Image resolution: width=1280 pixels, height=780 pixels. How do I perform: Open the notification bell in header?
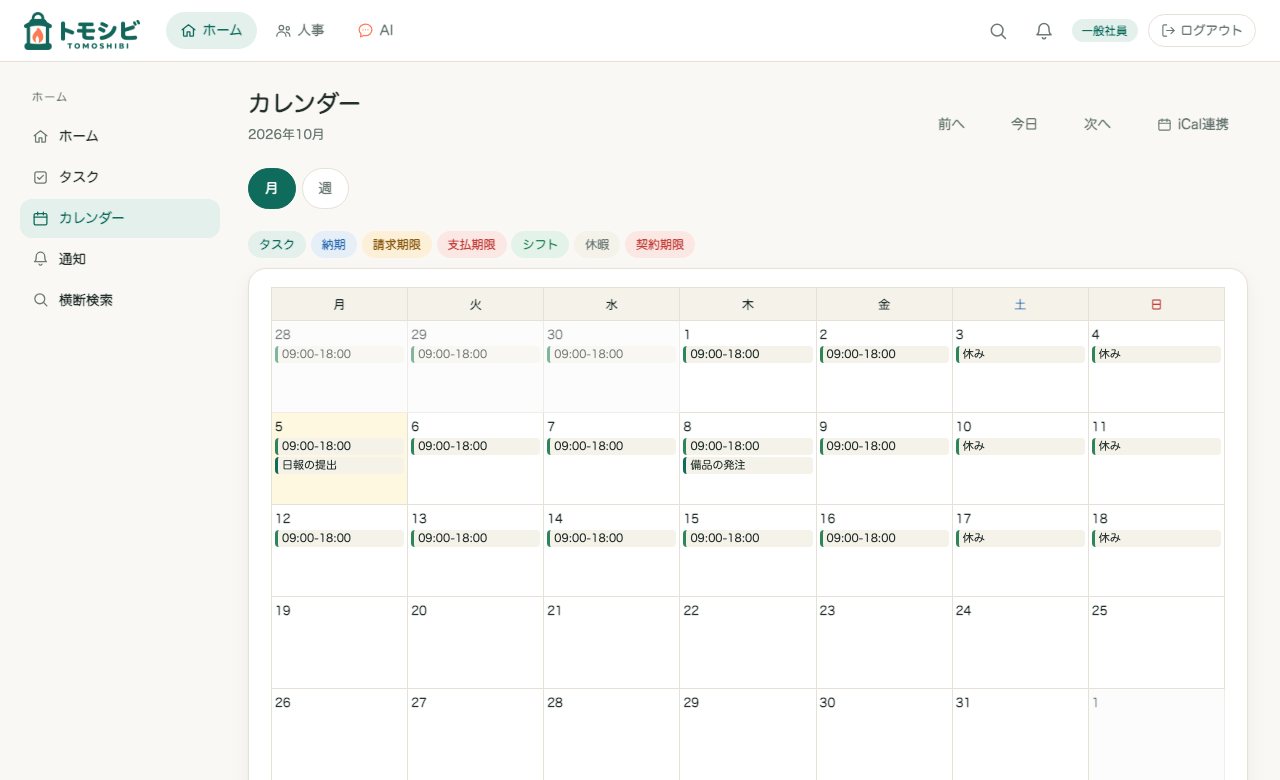click(x=1044, y=31)
